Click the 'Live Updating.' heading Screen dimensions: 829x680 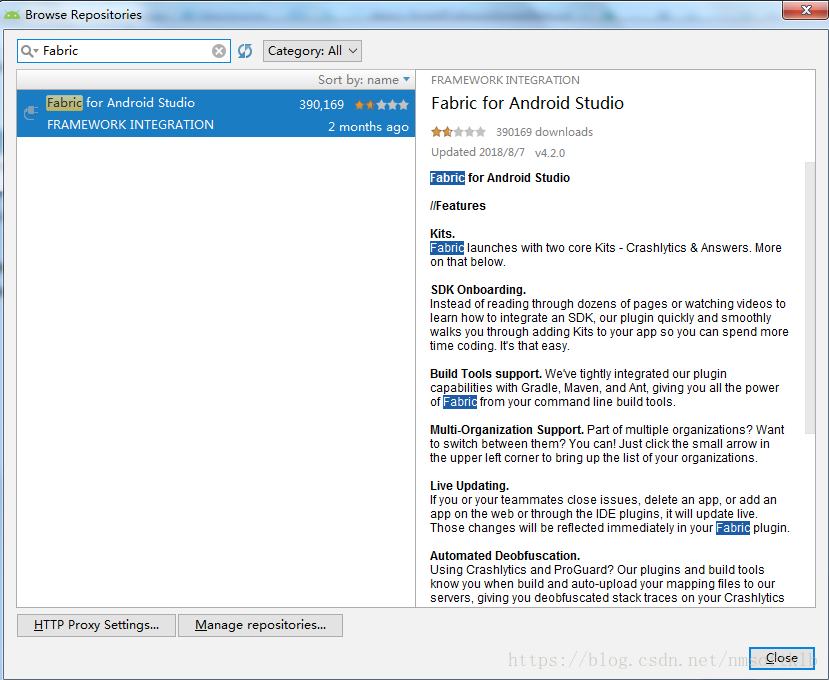click(469, 486)
